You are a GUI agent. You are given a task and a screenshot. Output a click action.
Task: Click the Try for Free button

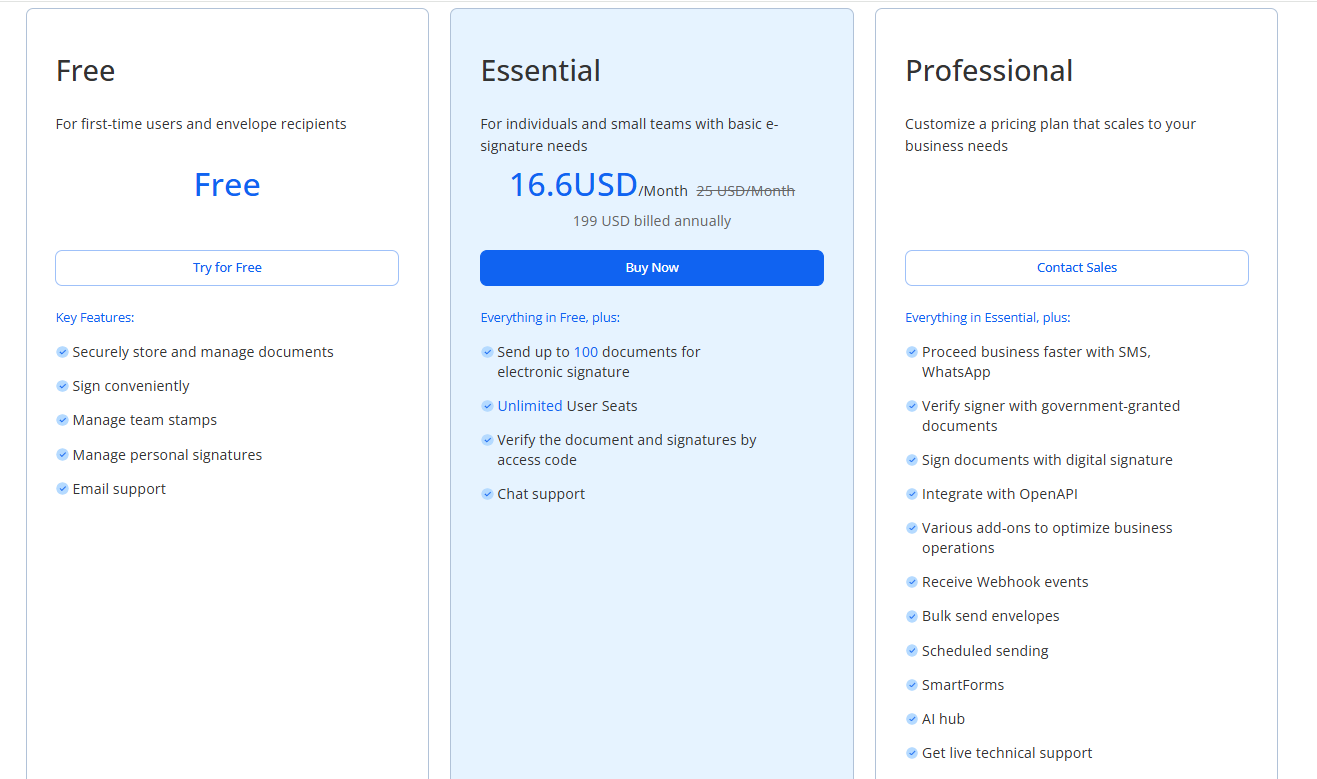pos(227,268)
